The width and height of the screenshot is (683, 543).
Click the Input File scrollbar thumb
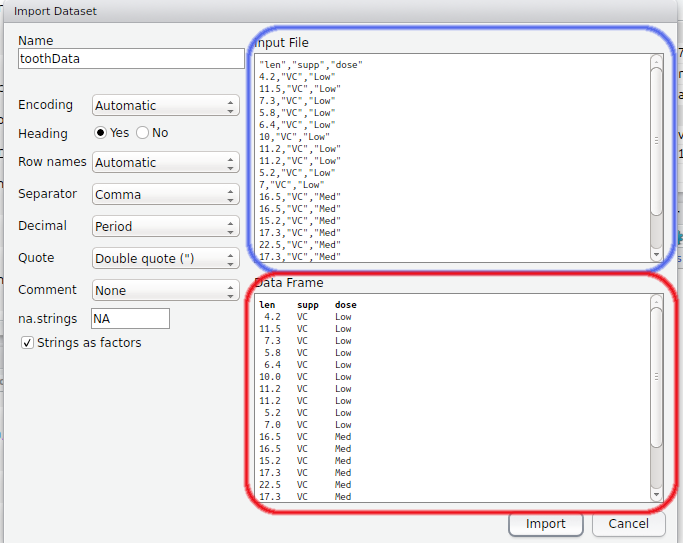click(656, 140)
